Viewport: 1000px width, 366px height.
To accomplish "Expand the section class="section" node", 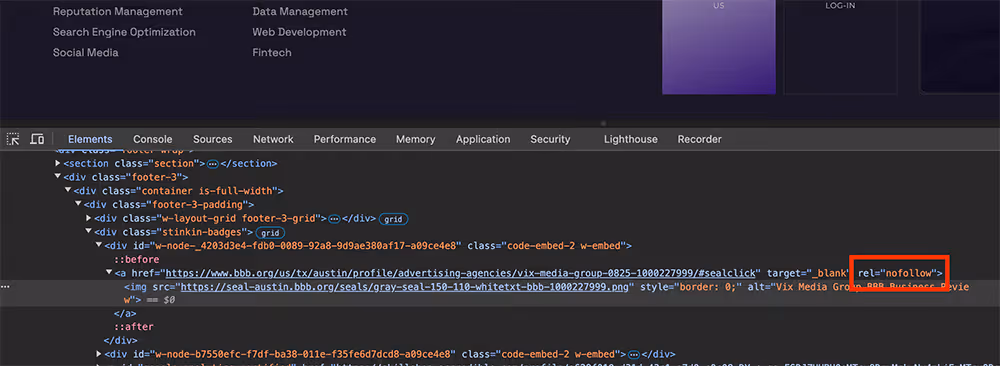I will pyautogui.click(x=58, y=164).
